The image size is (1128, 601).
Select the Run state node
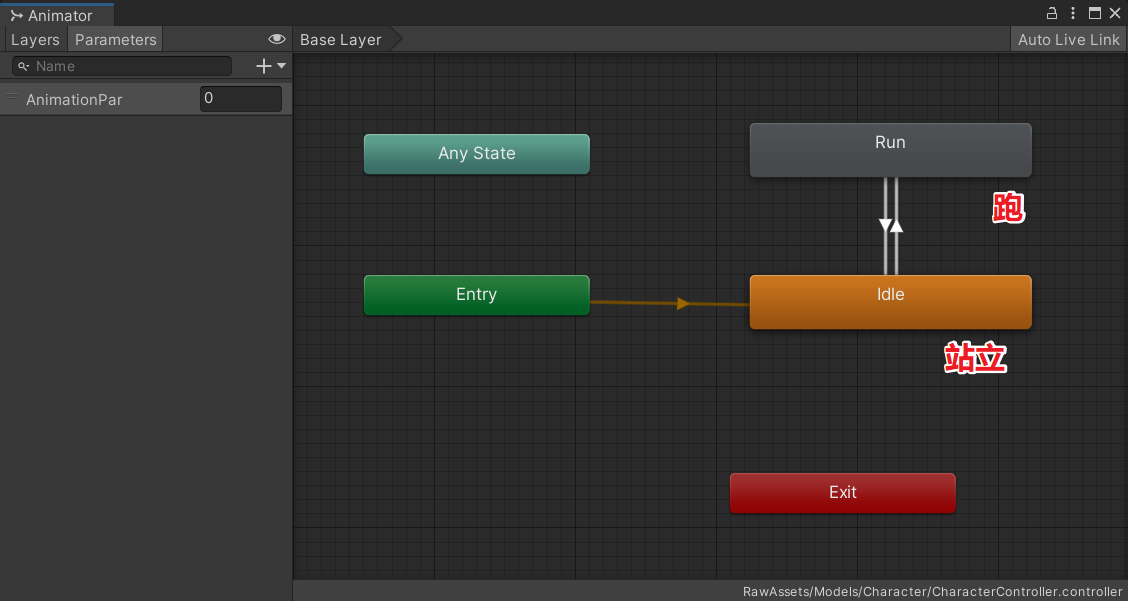click(891, 150)
